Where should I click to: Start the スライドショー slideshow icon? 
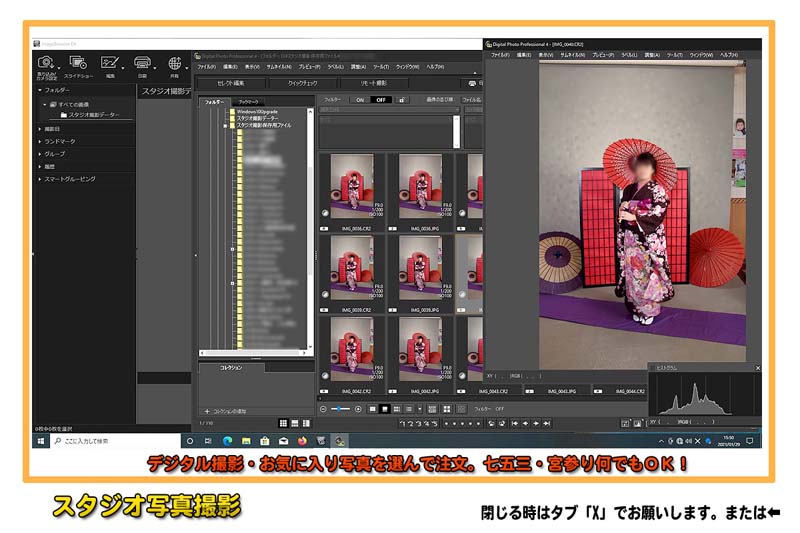[x=78, y=63]
